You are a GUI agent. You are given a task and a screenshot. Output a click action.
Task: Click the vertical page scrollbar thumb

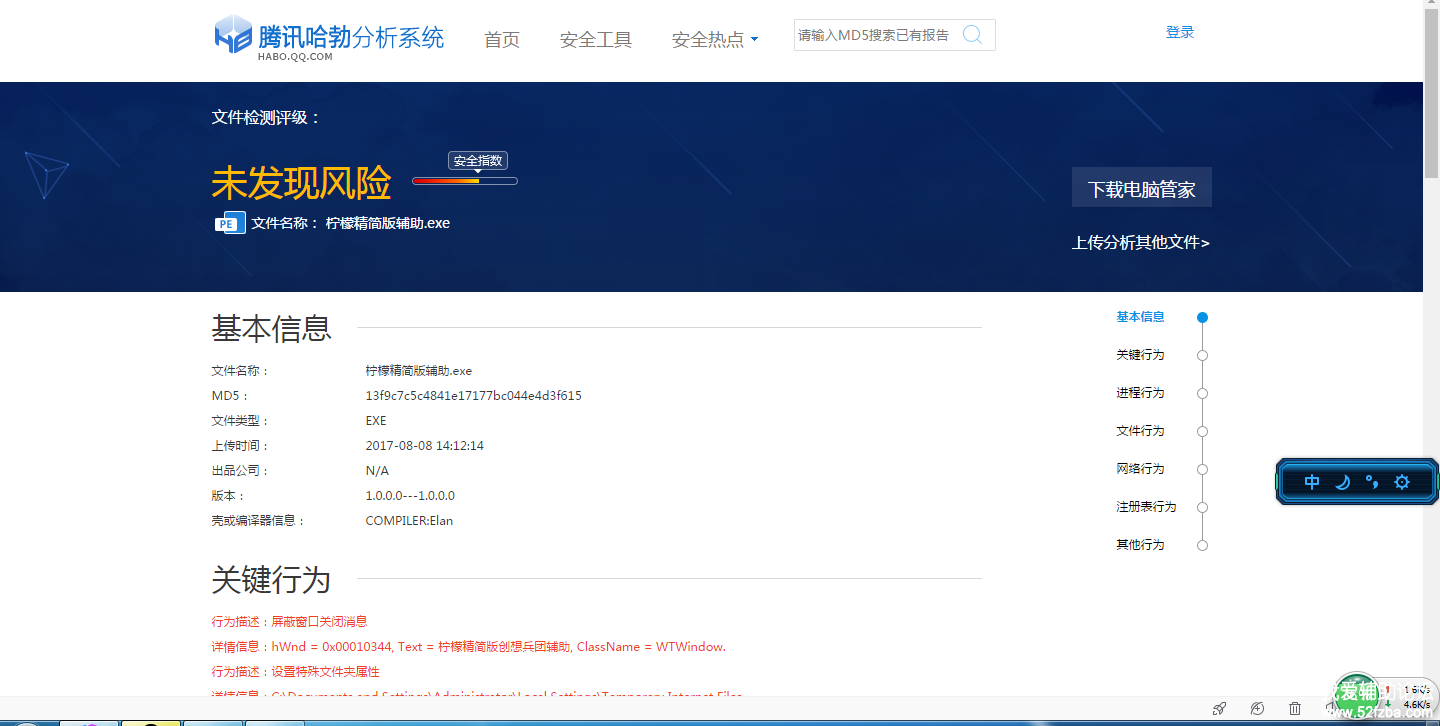tap(1431, 95)
